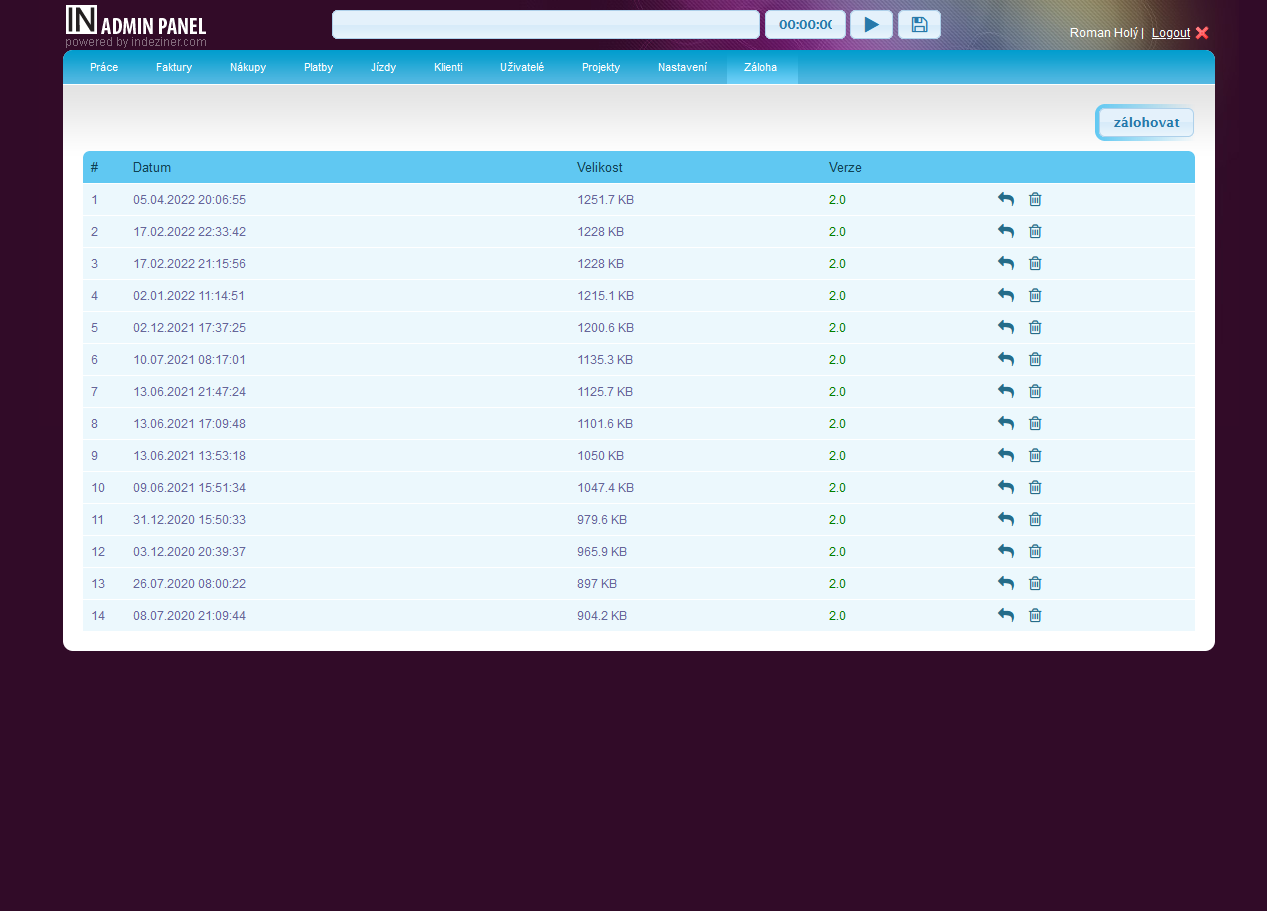Image resolution: width=1267 pixels, height=911 pixels.
Task: Restore the backup from 09.06.2021 15:51:34
Action: click(1006, 487)
